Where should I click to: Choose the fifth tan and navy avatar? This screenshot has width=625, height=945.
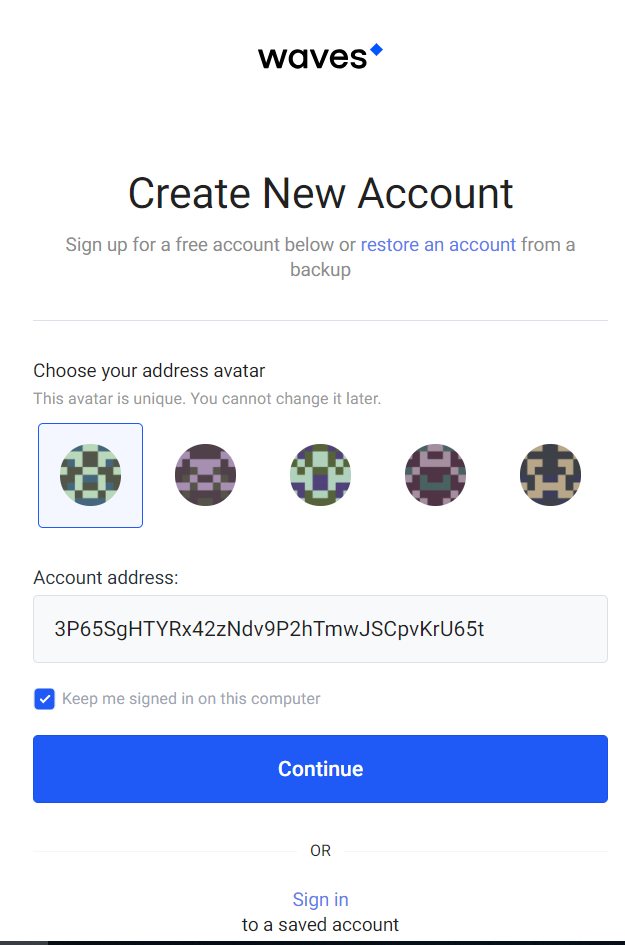click(x=550, y=475)
